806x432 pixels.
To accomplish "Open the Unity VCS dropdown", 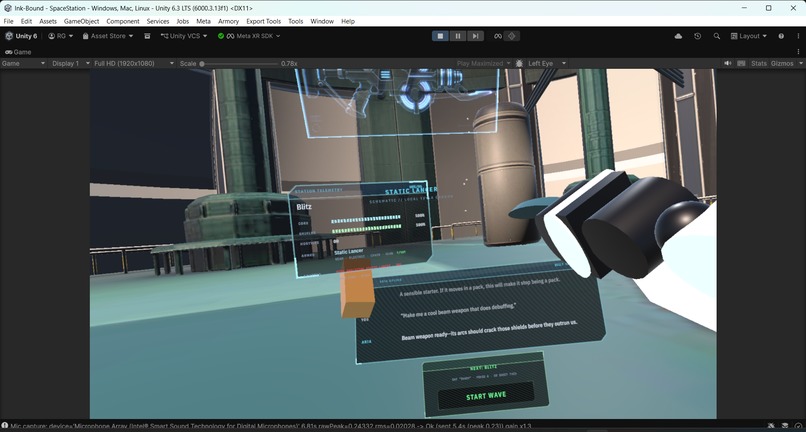I will 184,36.
